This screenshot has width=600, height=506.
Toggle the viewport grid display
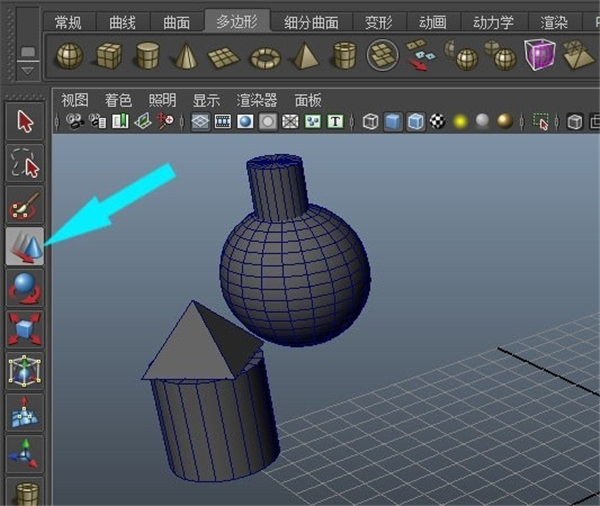tap(200, 122)
